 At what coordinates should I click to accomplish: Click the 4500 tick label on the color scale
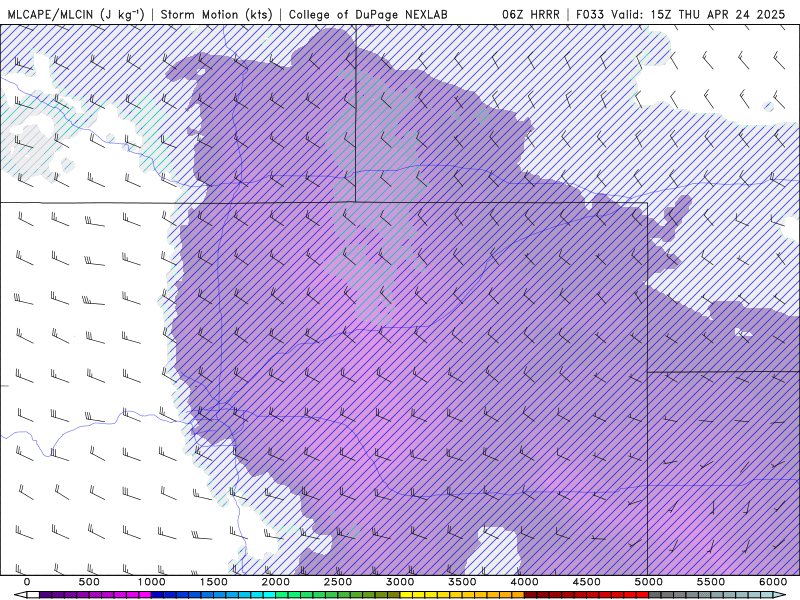coord(587,582)
